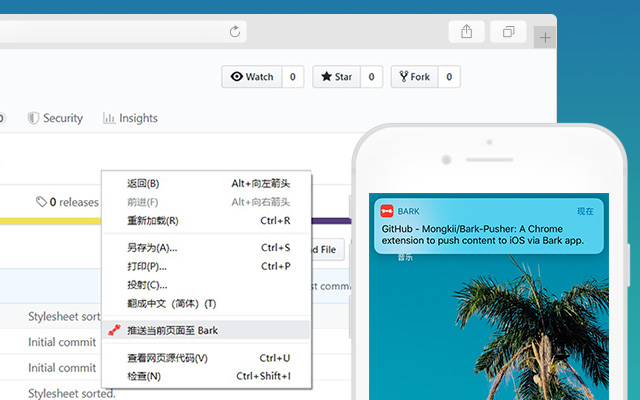Click the Stylesheet sorted. commit message
This screenshot has height=400, width=640.
tap(72, 393)
